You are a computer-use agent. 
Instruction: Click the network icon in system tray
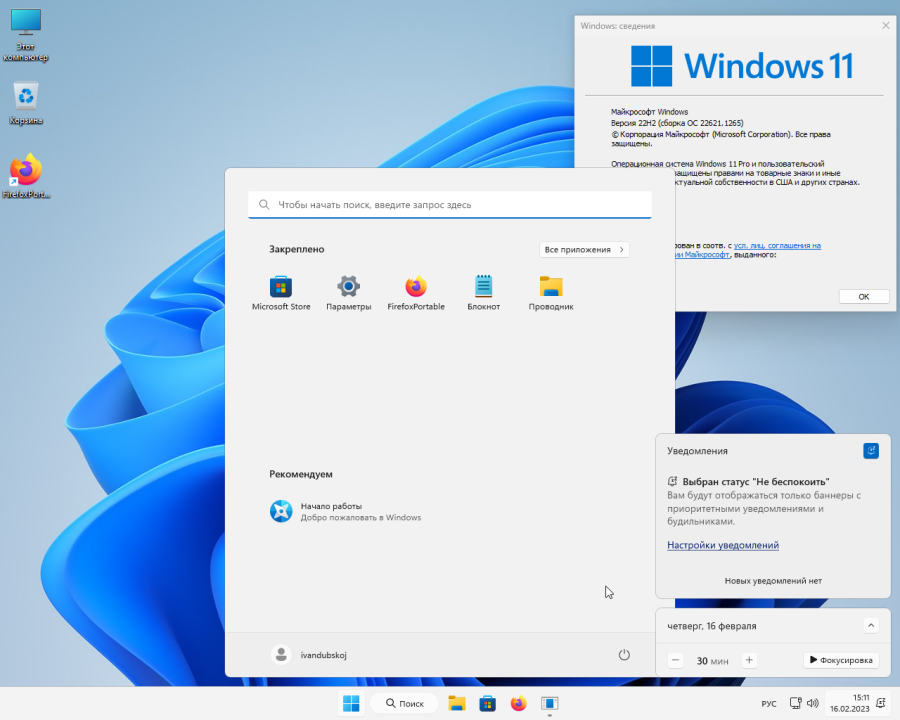coord(796,703)
